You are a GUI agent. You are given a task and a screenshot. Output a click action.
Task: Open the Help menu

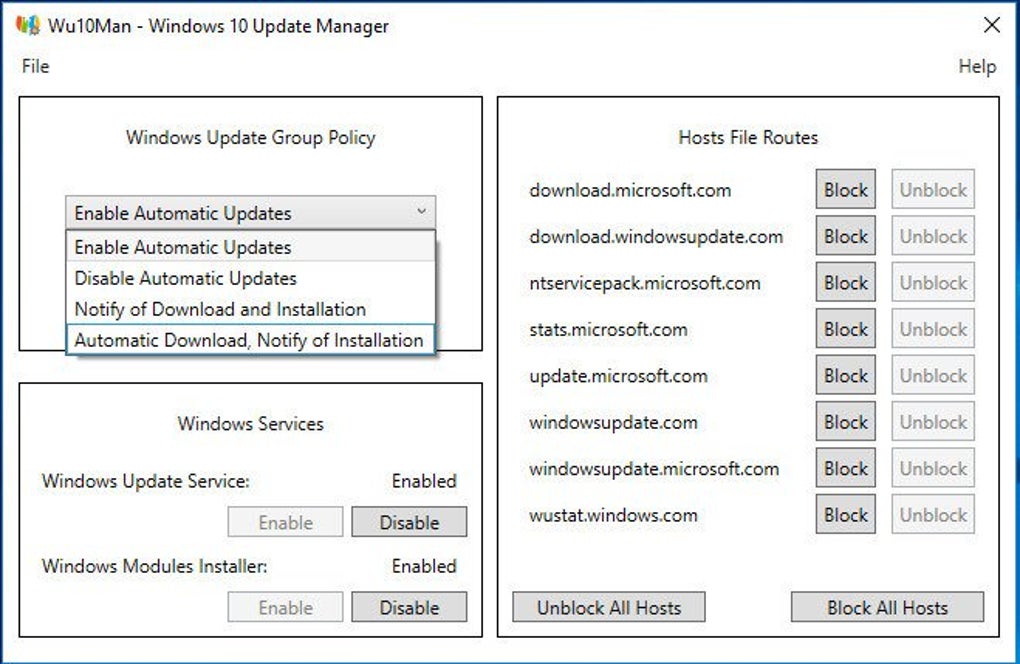977,66
